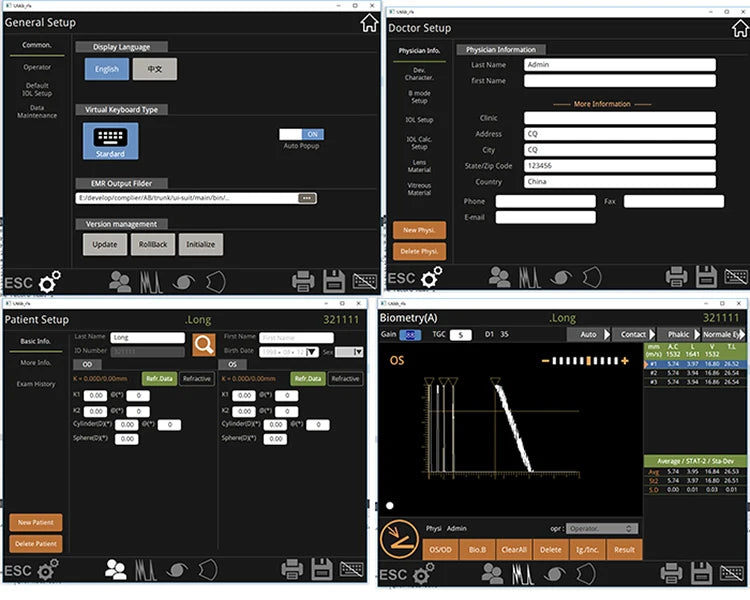Image resolution: width=750 pixels, height=600 pixels.
Task: Toggle the Auto Popup ON switch
Action: pyautogui.click(x=301, y=134)
